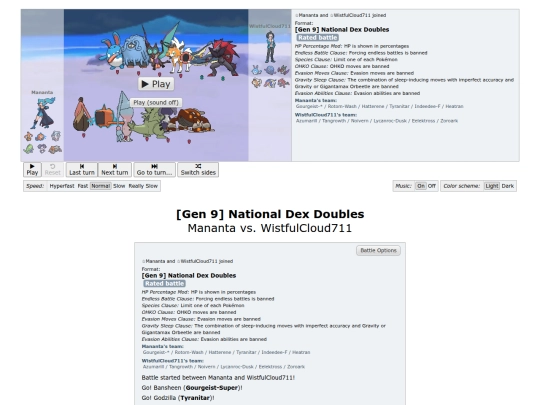Set speed to Hyperfast
The height and width of the screenshot is (405, 540).
62,186
